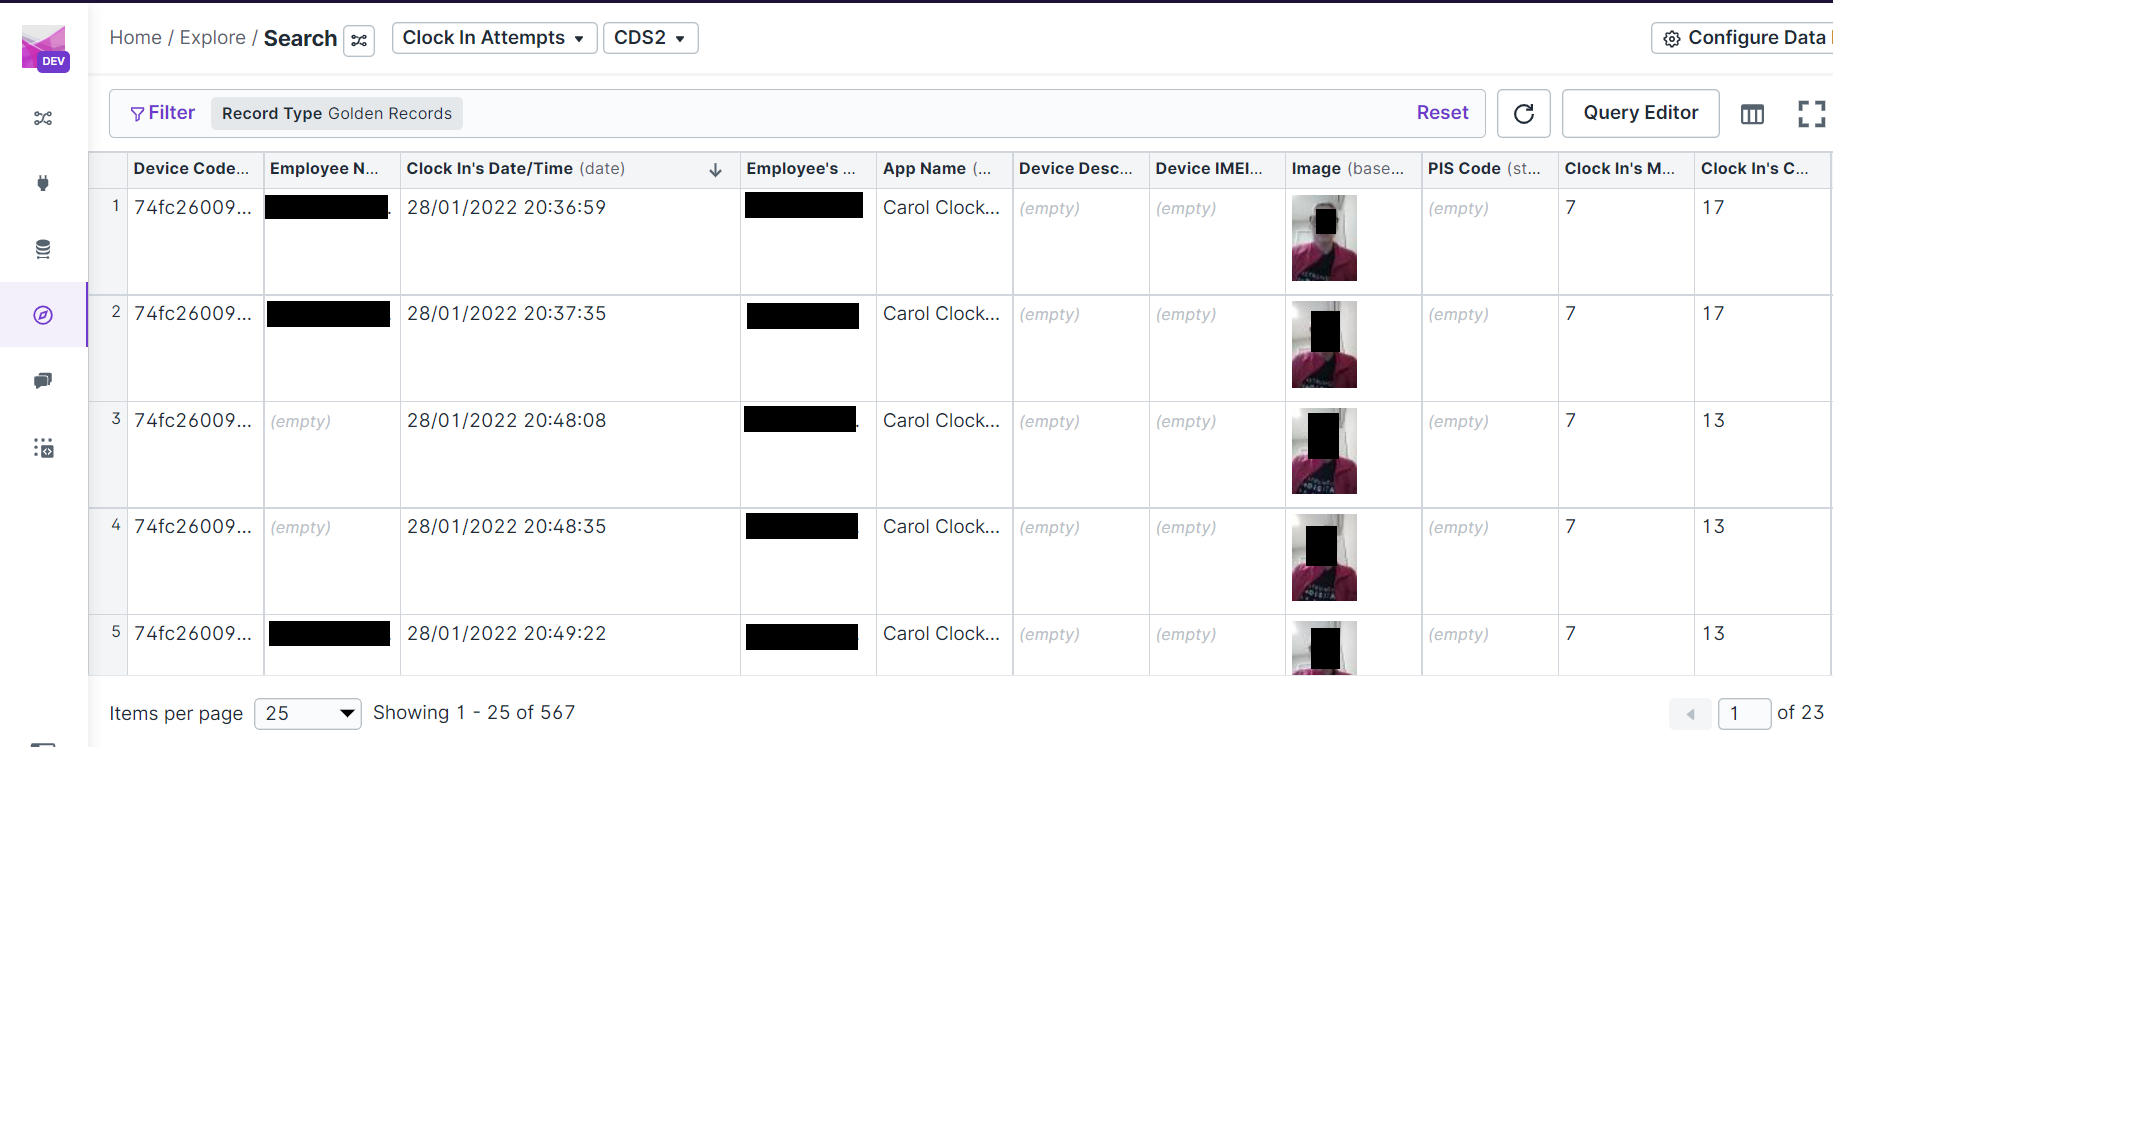Open the column chooser icon
Screen dimensions: 2131x1122
pyautogui.click(x=1752, y=114)
